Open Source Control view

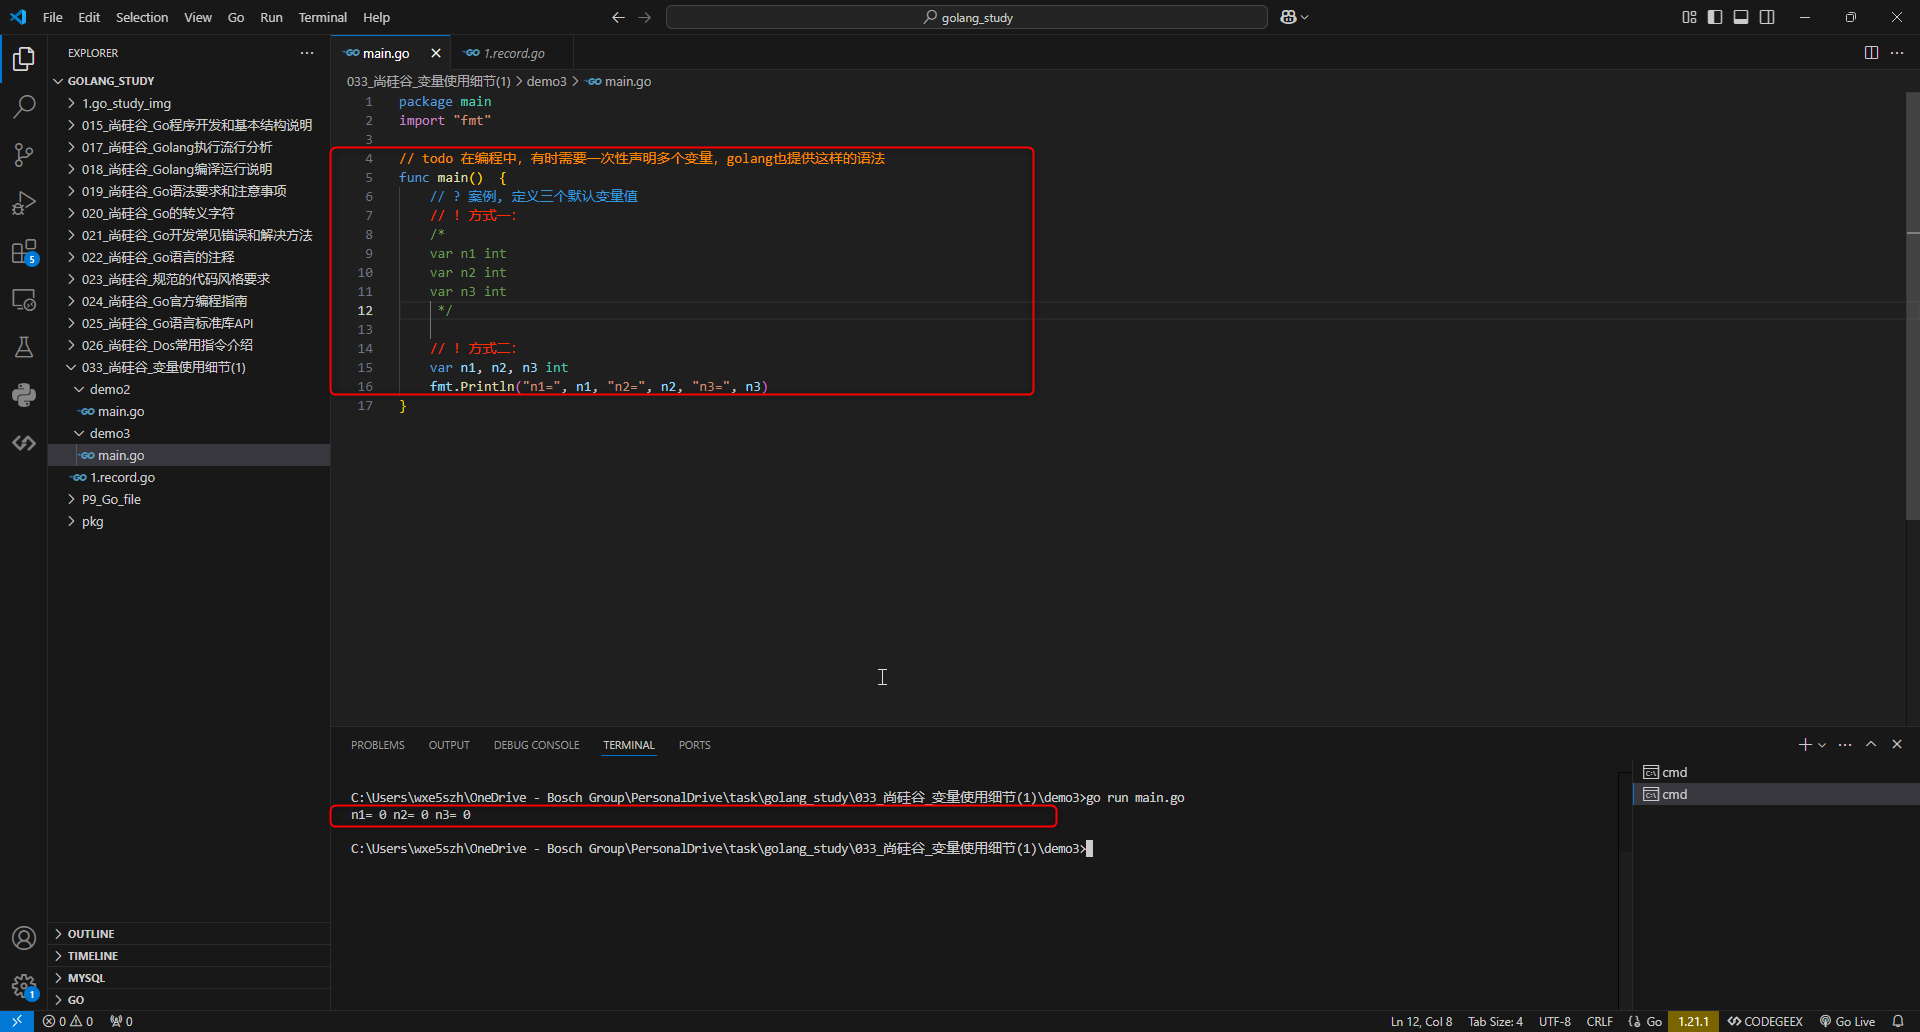tap(24, 154)
